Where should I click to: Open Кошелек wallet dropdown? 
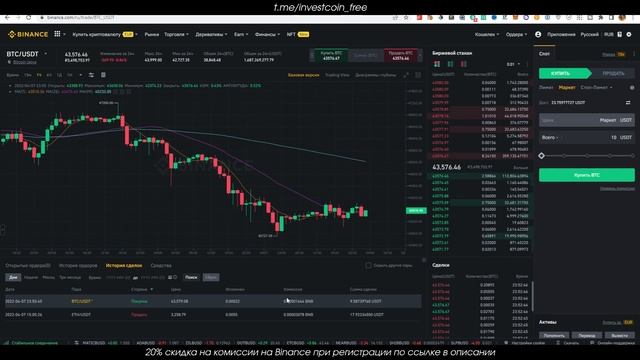click(487, 34)
